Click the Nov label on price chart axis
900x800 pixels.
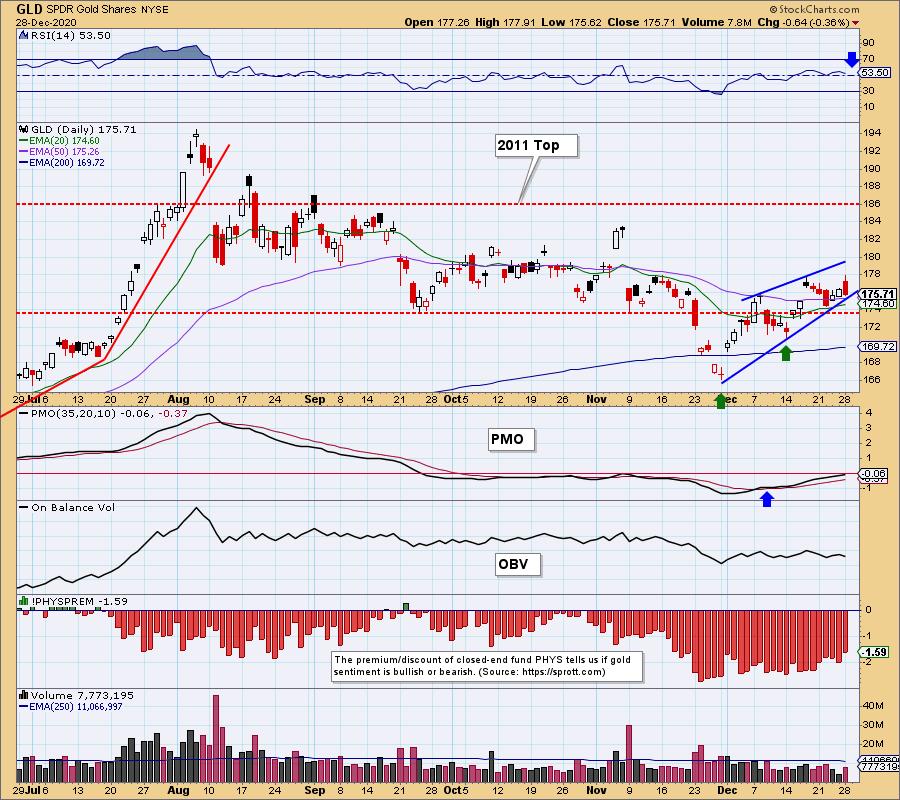click(x=597, y=399)
